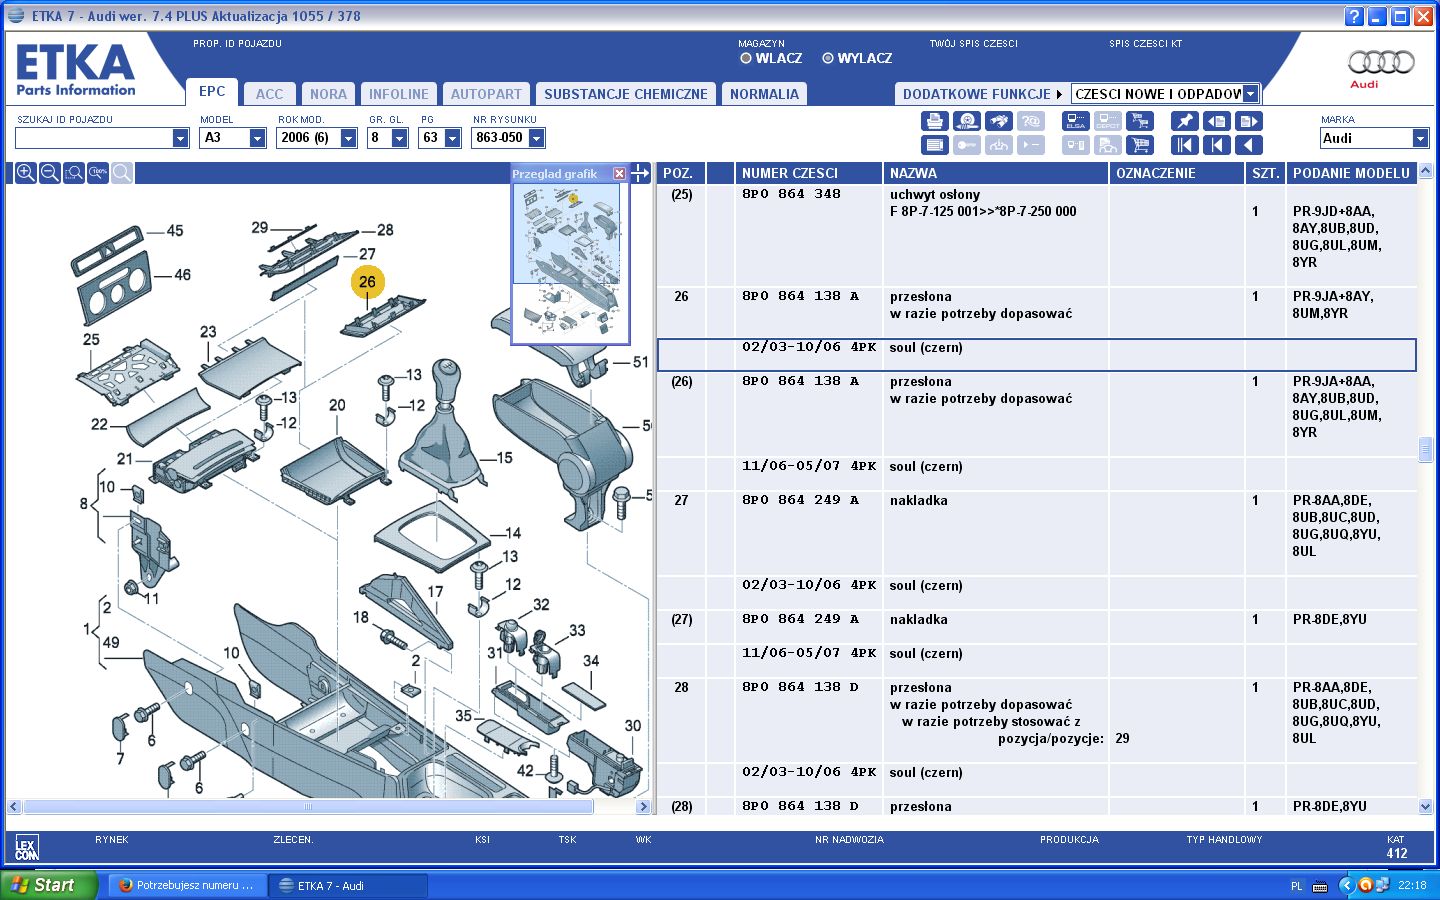Click the ETKA help question mark button
The width and height of the screenshot is (1440, 900).
point(1354,16)
